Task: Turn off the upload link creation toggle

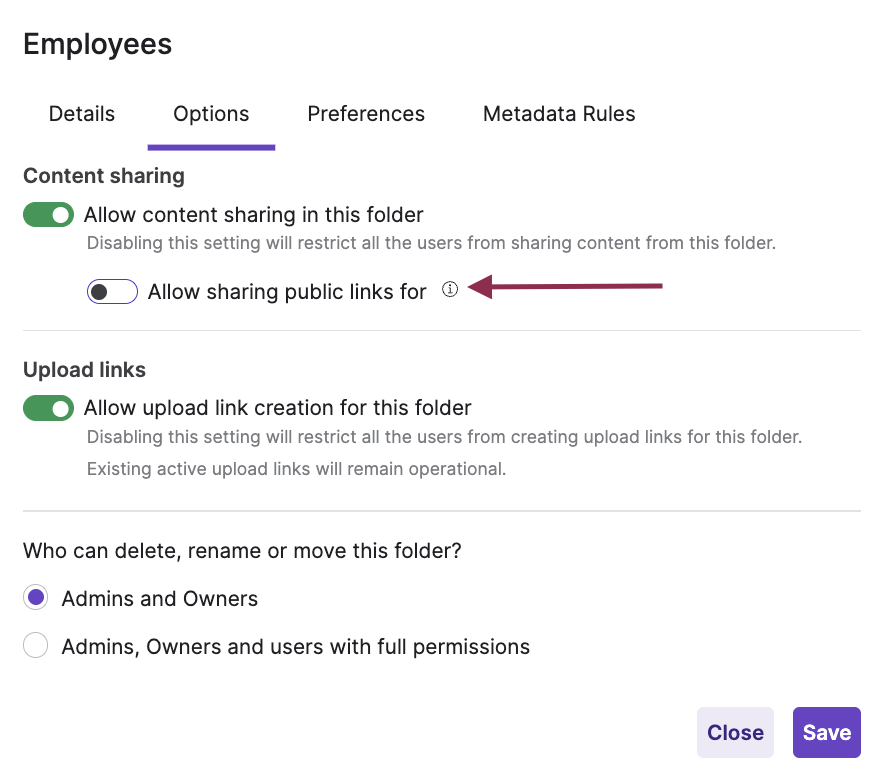Action: click(x=49, y=408)
